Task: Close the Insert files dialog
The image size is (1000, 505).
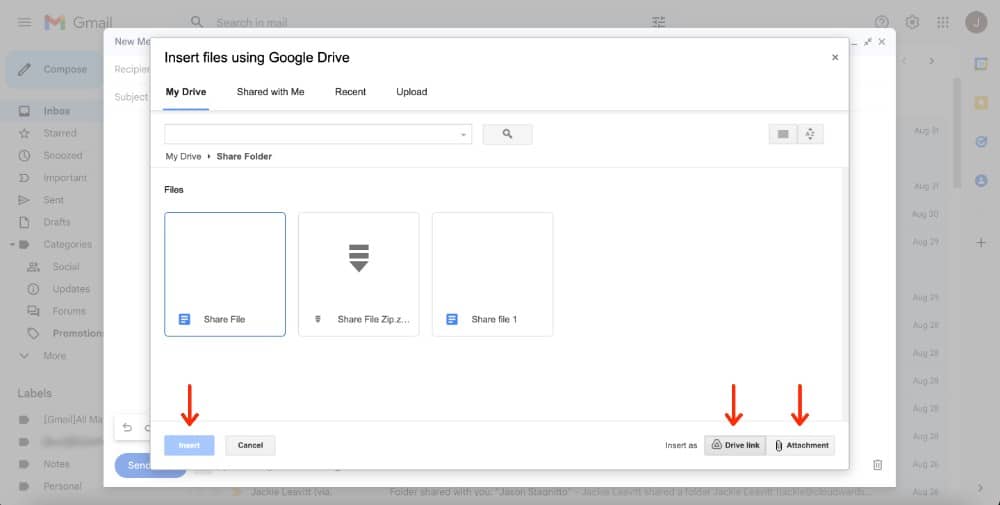Action: pyautogui.click(x=835, y=57)
